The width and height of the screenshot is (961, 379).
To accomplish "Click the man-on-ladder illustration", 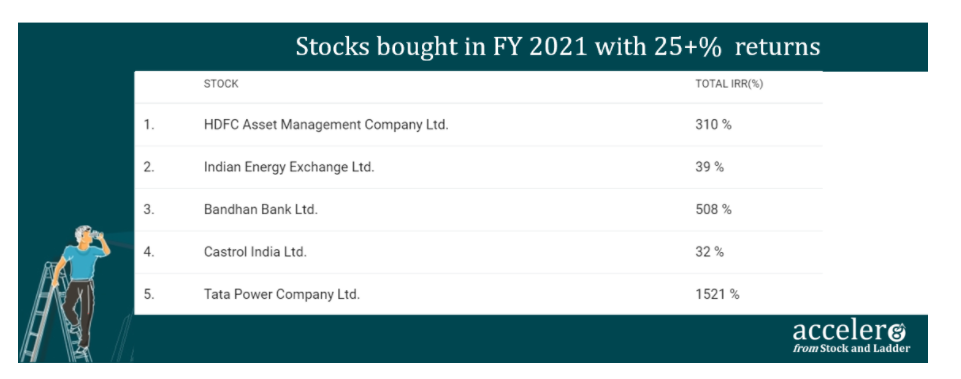I will pos(83,288).
